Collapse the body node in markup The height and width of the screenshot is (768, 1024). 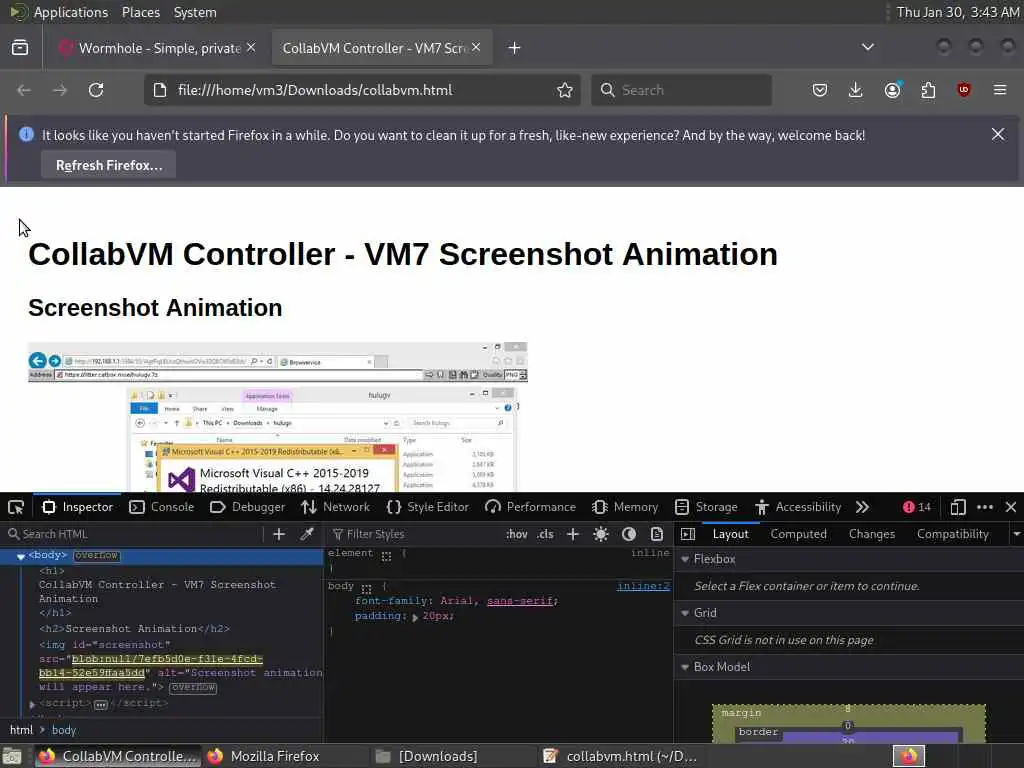(x=21, y=556)
